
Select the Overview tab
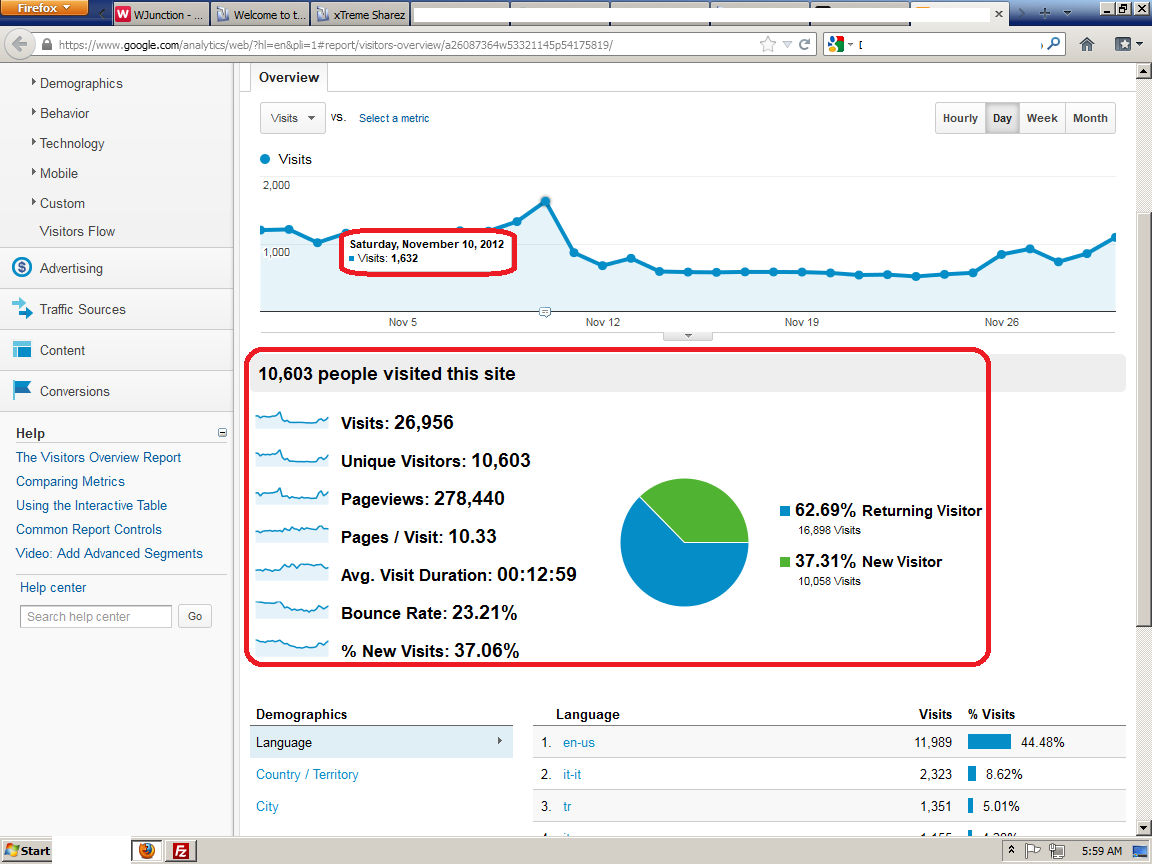click(x=289, y=78)
